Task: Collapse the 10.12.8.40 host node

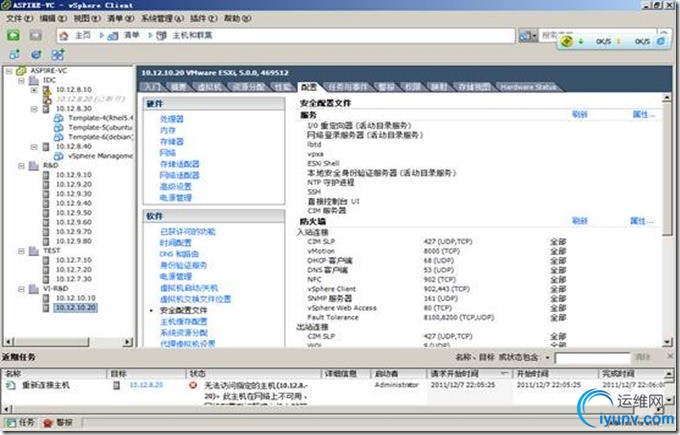Action: [34, 147]
